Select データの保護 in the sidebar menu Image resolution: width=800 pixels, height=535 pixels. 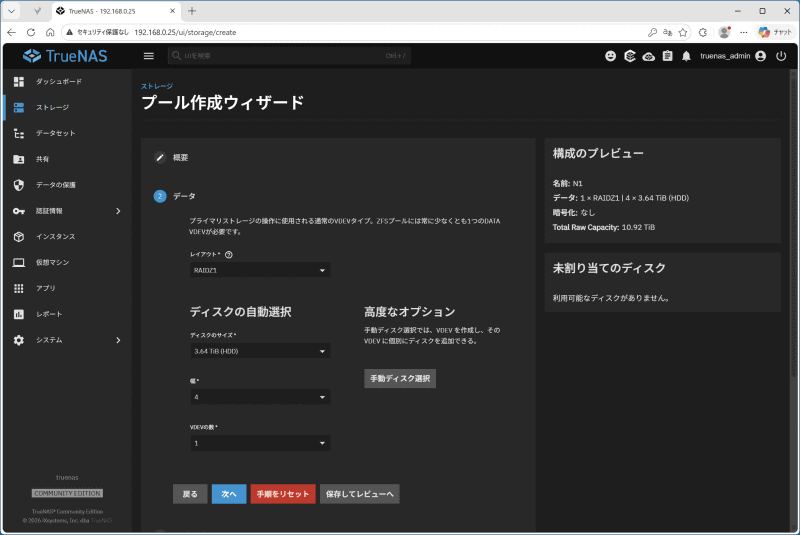[56, 185]
